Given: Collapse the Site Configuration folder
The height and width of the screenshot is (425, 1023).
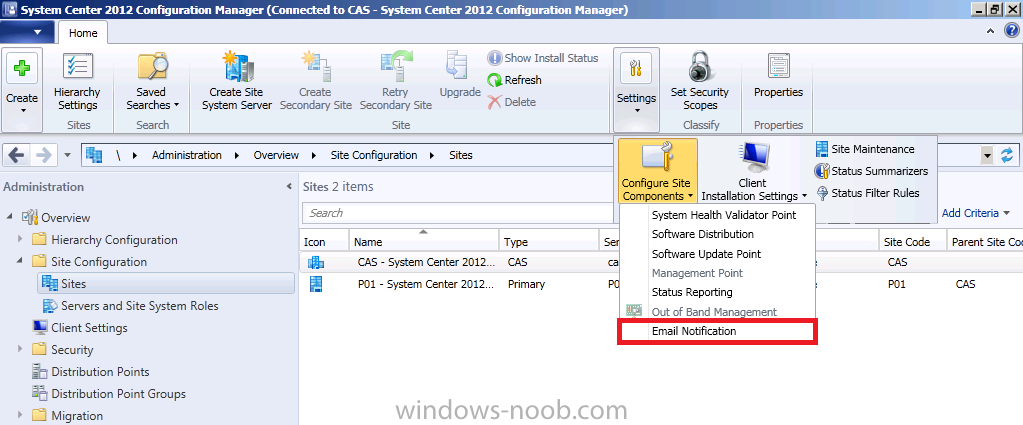Looking at the screenshot, I should click(20, 262).
